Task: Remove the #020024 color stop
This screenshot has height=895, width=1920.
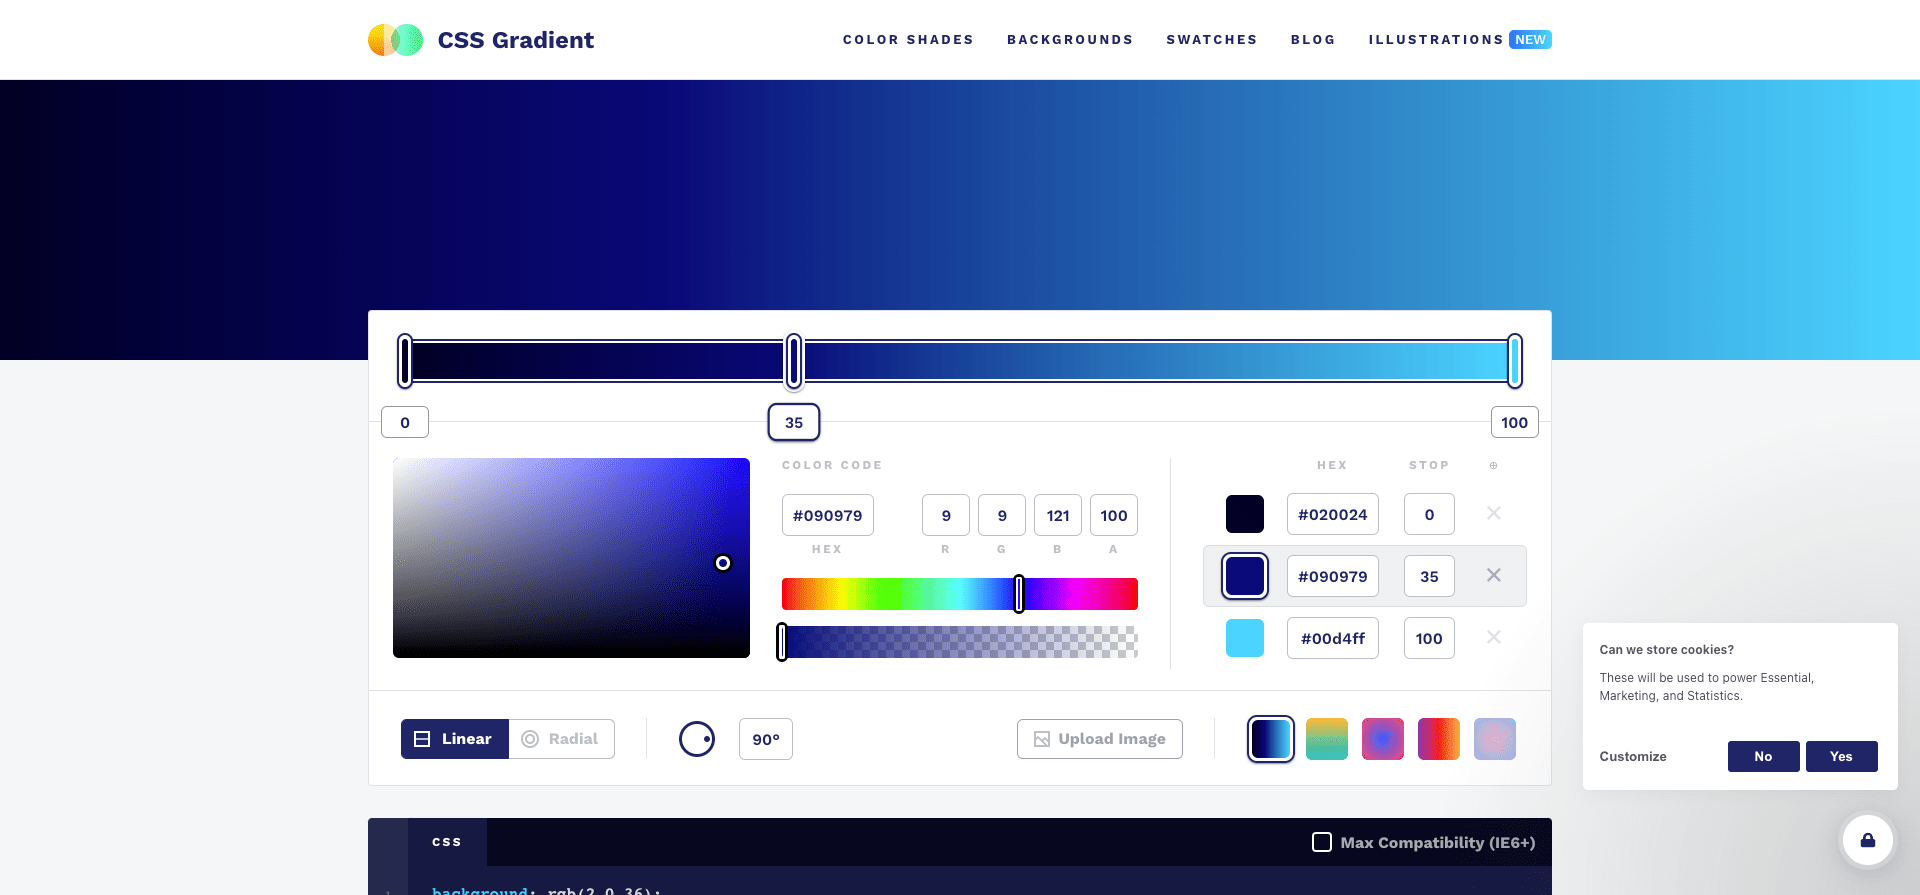Action: [1494, 513]
